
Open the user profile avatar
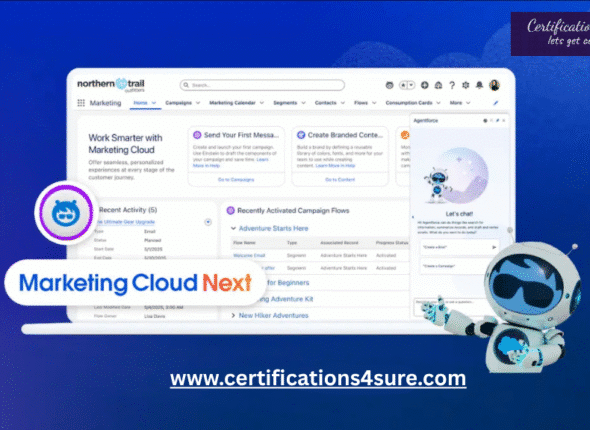coord(494,85)
